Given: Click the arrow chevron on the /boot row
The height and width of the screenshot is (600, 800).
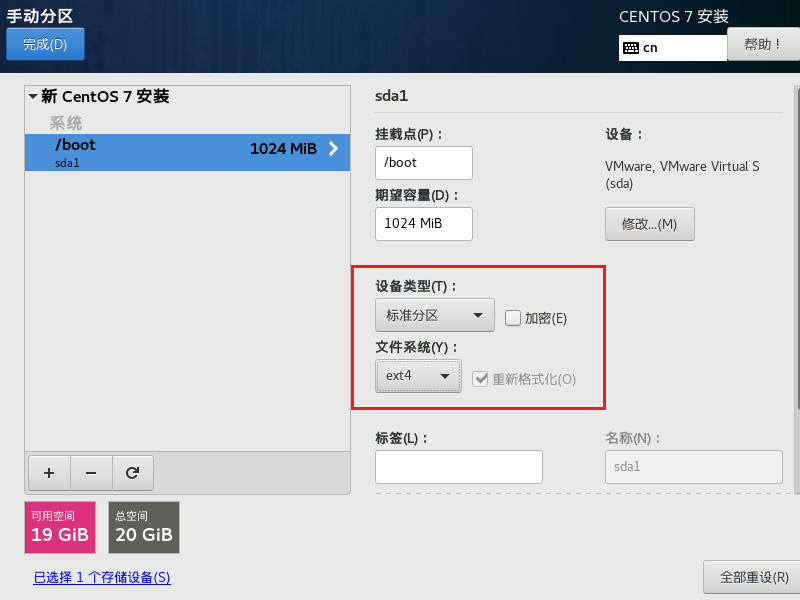Looking at the screenshot, I should coord(333,148).
